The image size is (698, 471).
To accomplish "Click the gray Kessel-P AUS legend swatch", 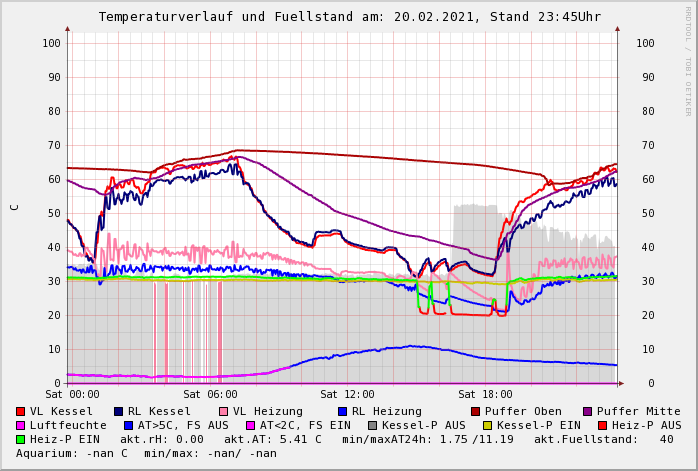I will point(372,425).
